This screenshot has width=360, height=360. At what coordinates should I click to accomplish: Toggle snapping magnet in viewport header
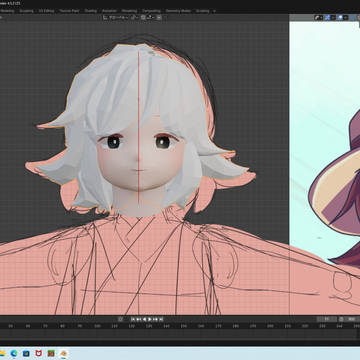[143, 17]
